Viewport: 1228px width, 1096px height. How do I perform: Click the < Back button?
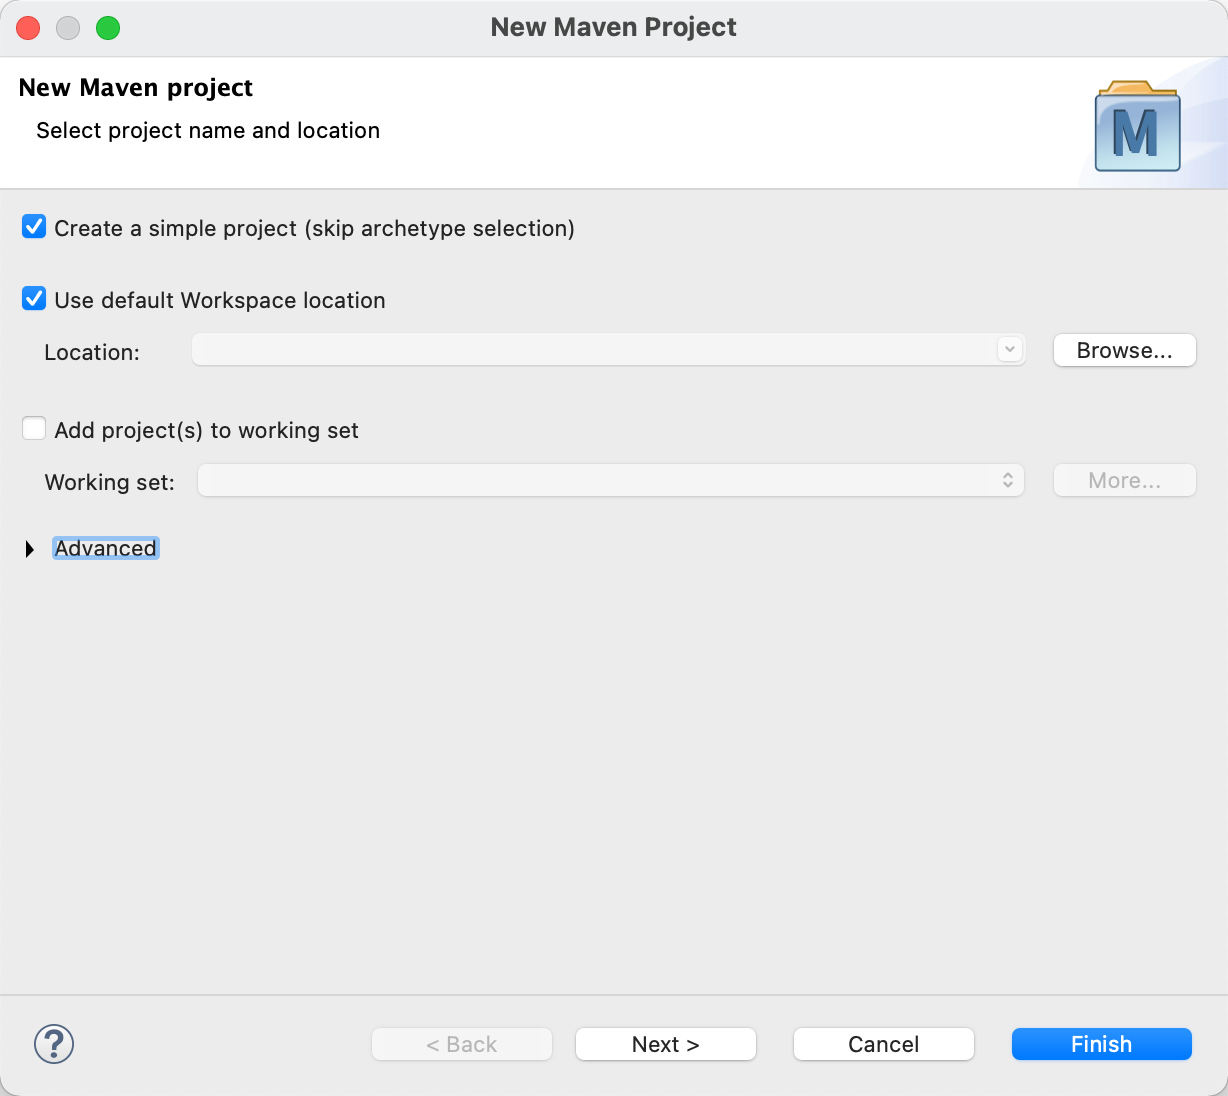462,1044
